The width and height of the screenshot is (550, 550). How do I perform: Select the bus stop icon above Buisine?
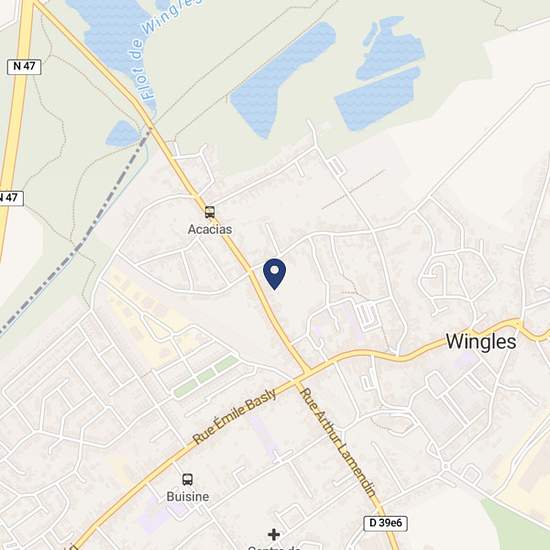coord(188,479)
